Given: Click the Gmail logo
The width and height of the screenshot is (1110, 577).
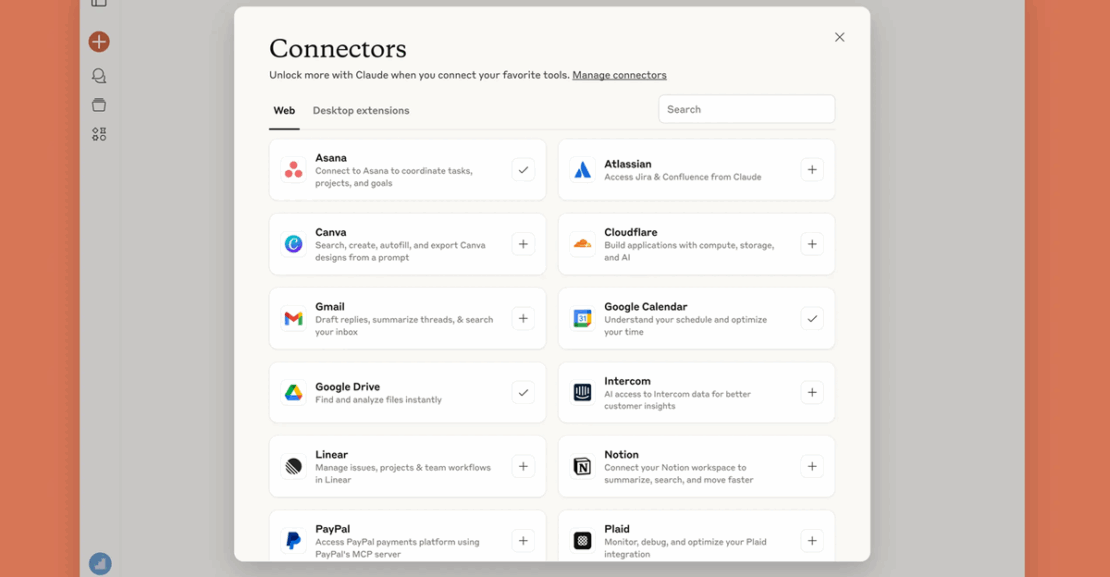Looking at the screenshot, I should pyautogui.click(x=293, y=318).
